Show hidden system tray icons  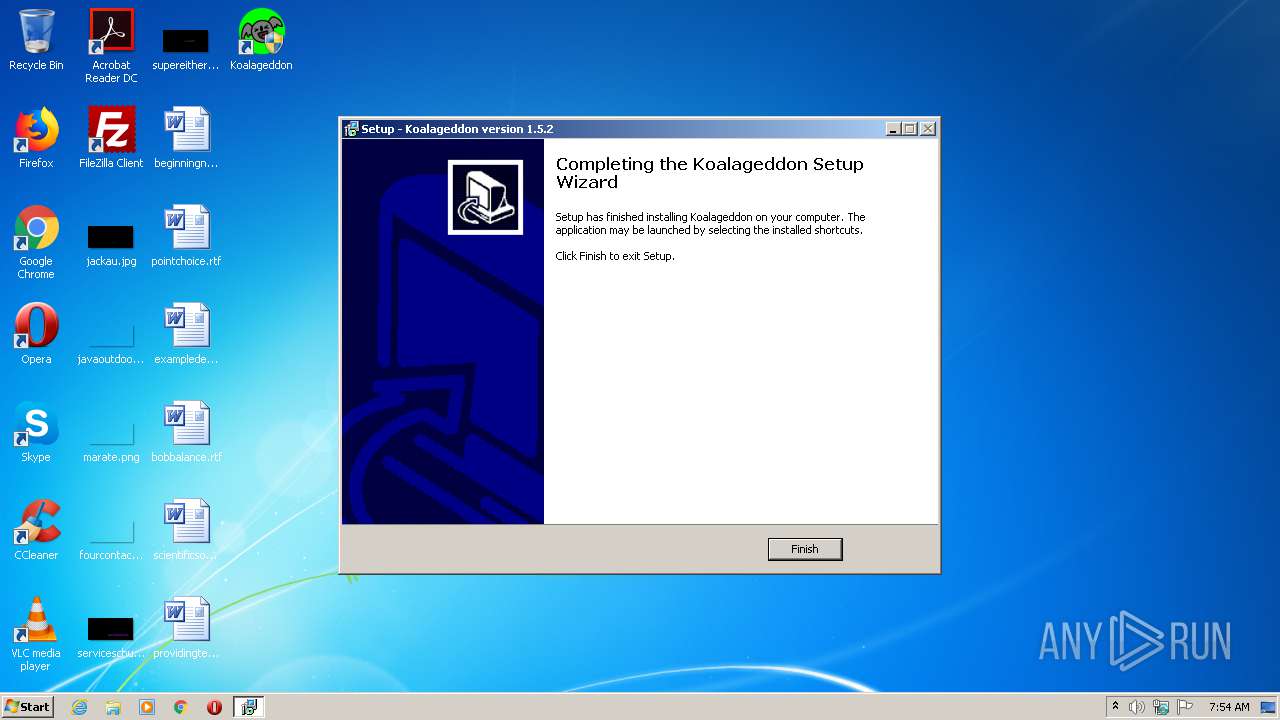[1115, 706]
